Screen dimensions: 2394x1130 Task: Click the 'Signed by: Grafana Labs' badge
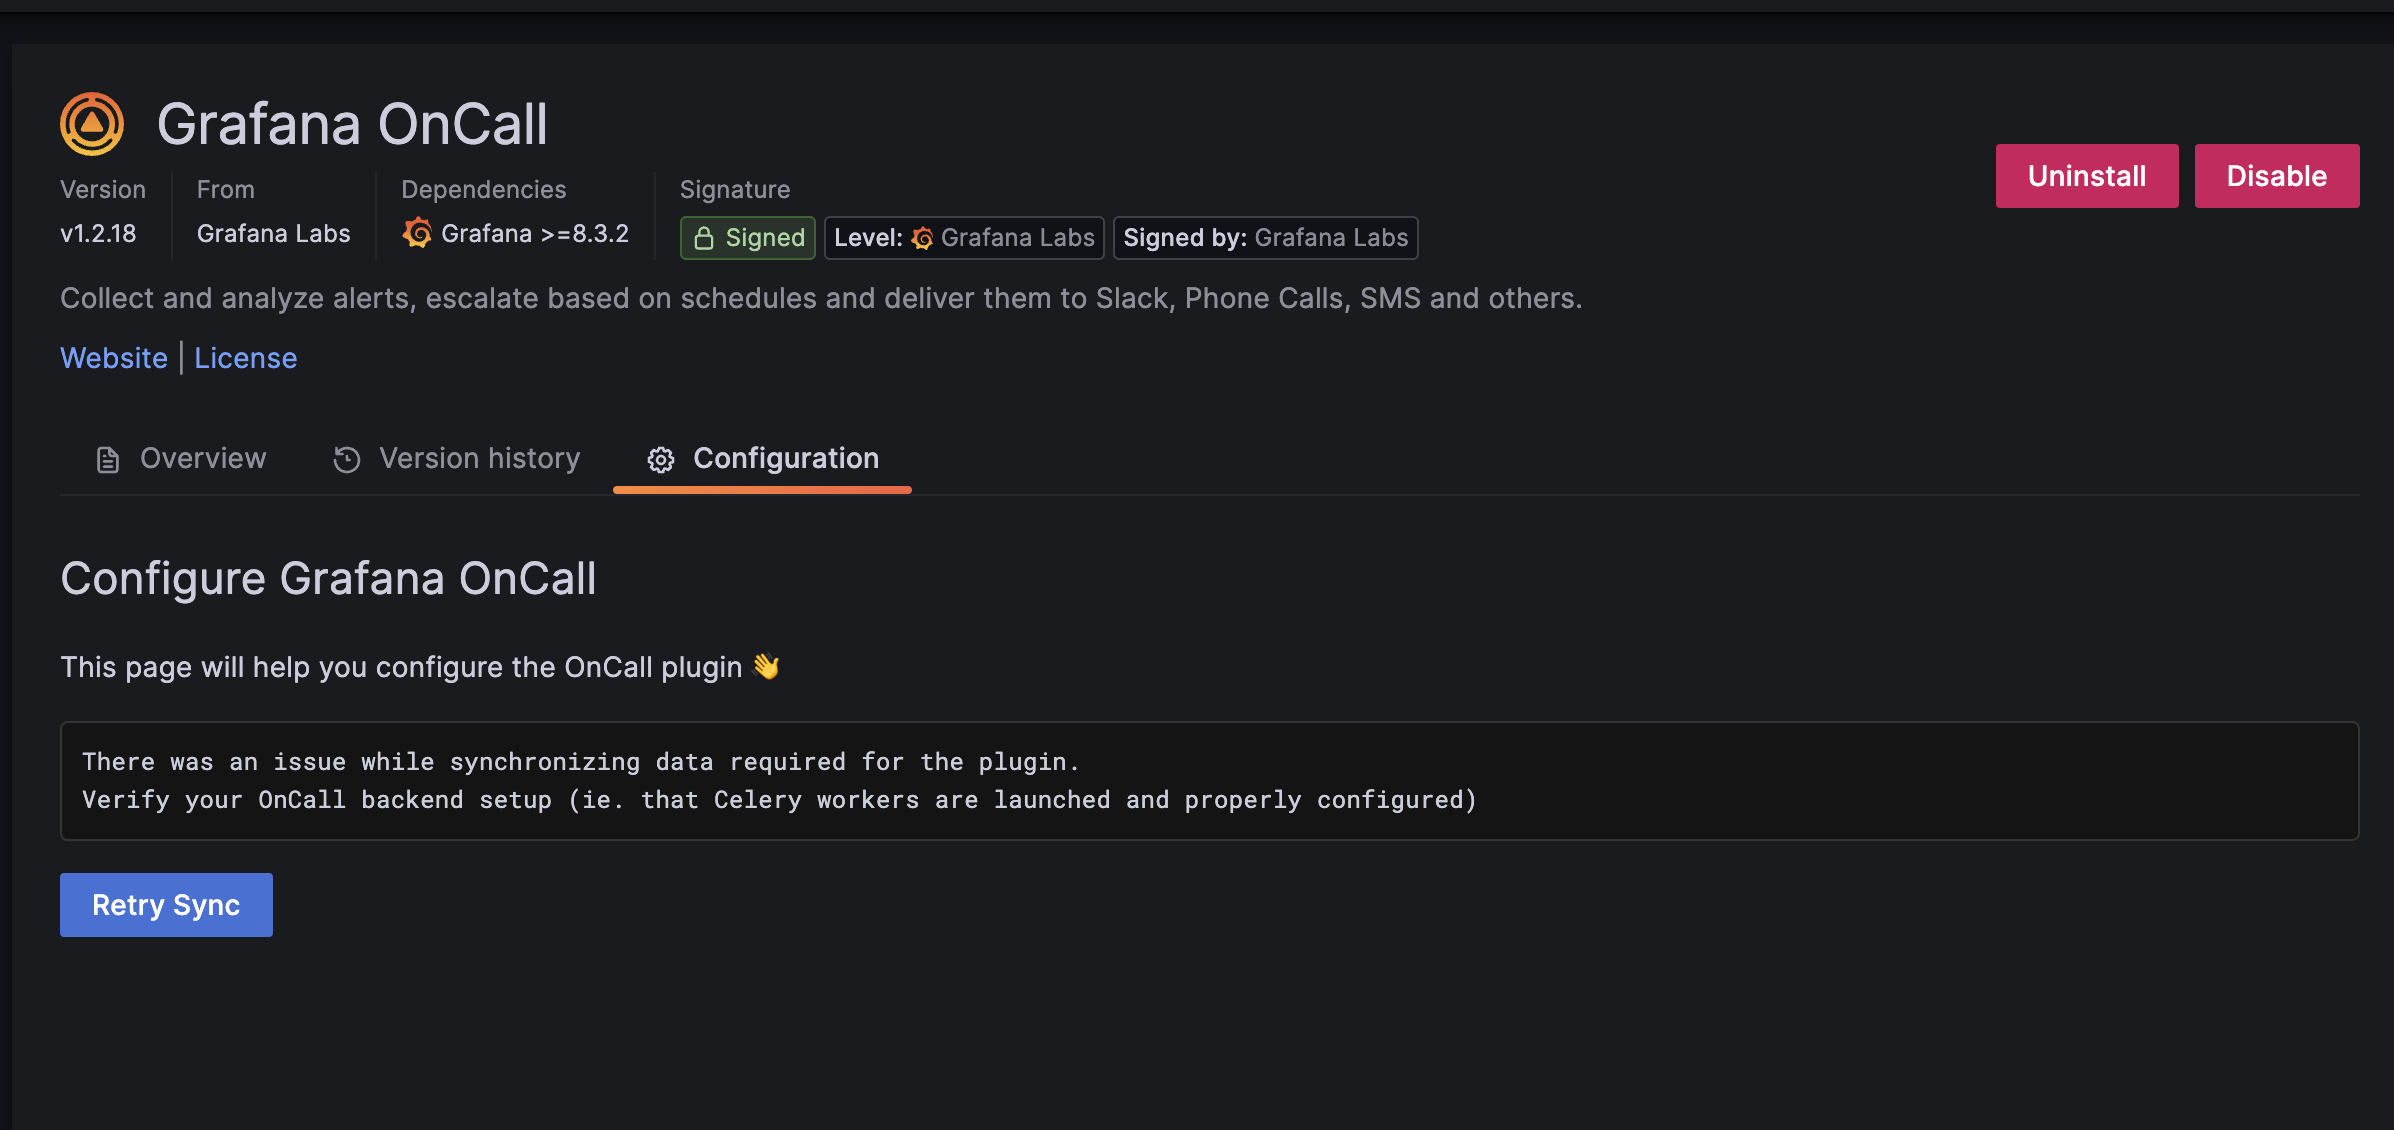[1265, 238]
